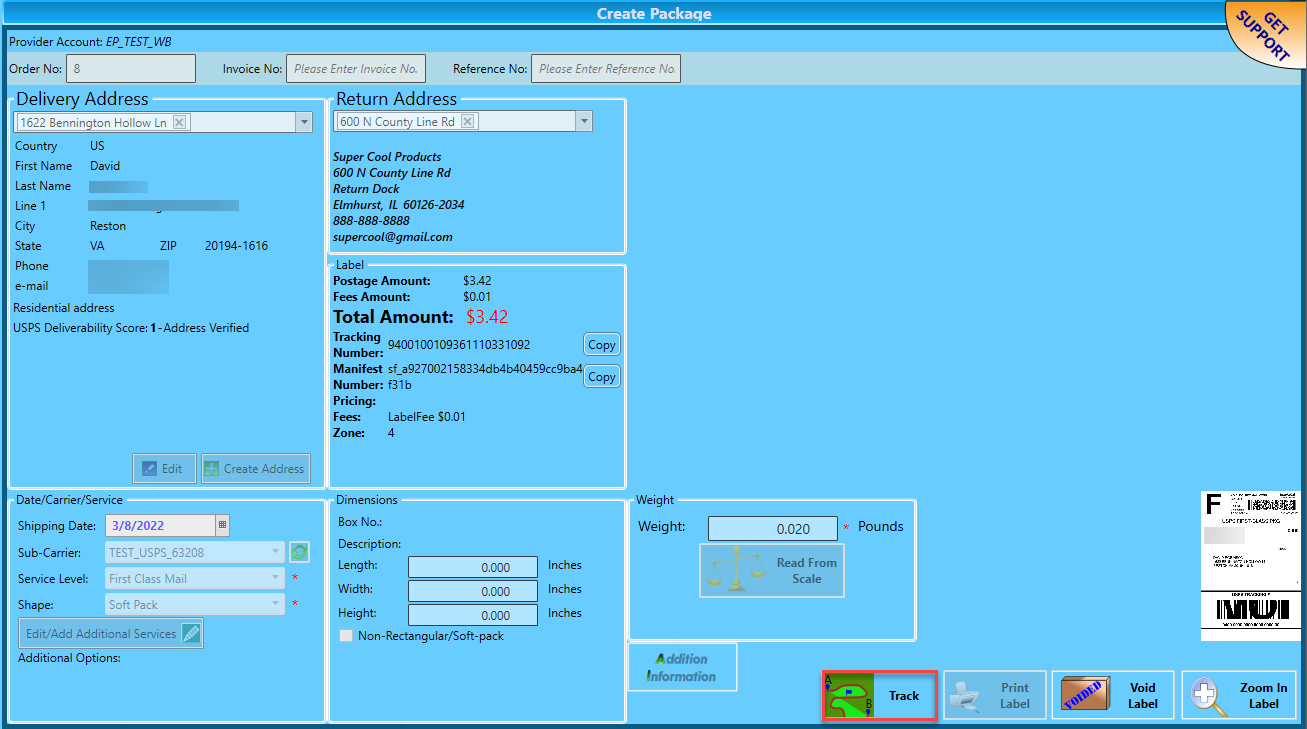The image size is (1307, 729).
Task: Open Edit/Add Additional Services
Action: (111, 633)
